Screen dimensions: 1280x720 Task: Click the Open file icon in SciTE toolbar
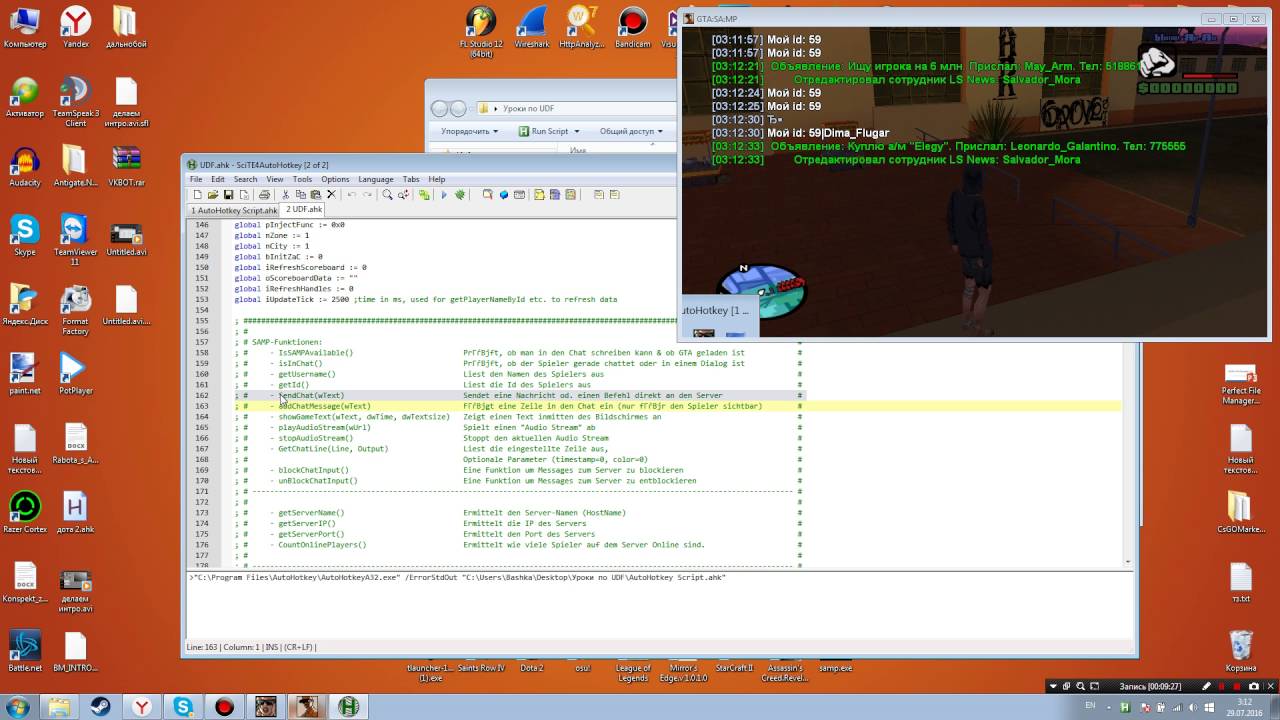pyautogui.click(x=213, y=194)
